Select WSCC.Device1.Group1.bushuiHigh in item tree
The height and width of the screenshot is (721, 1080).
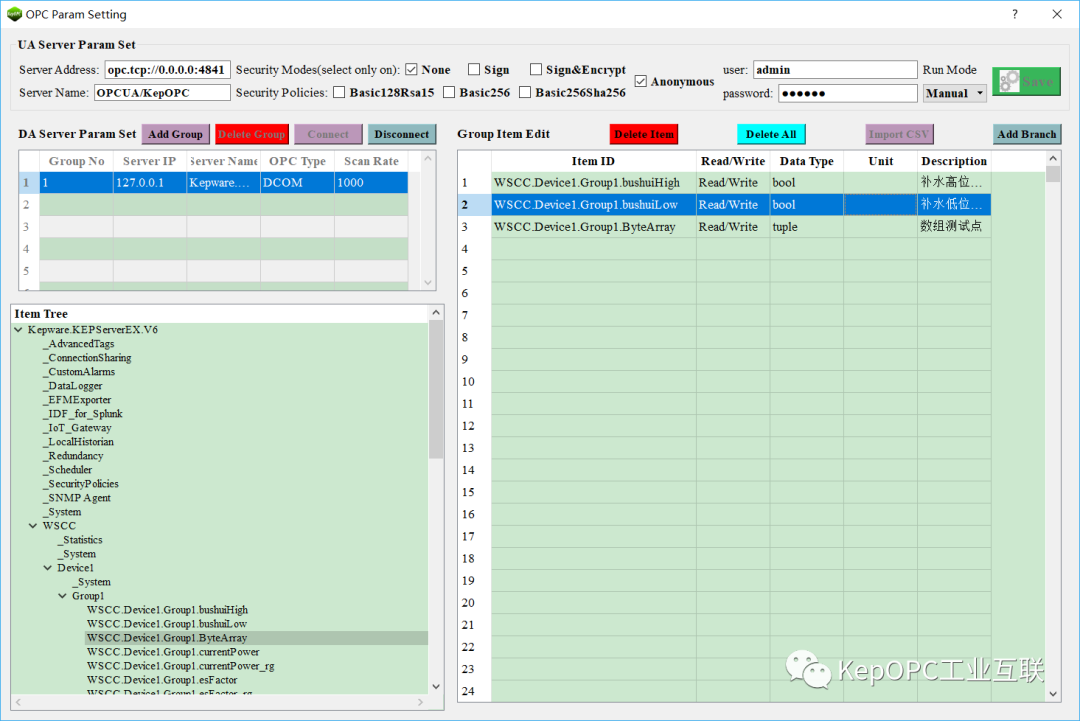(167, 610)
